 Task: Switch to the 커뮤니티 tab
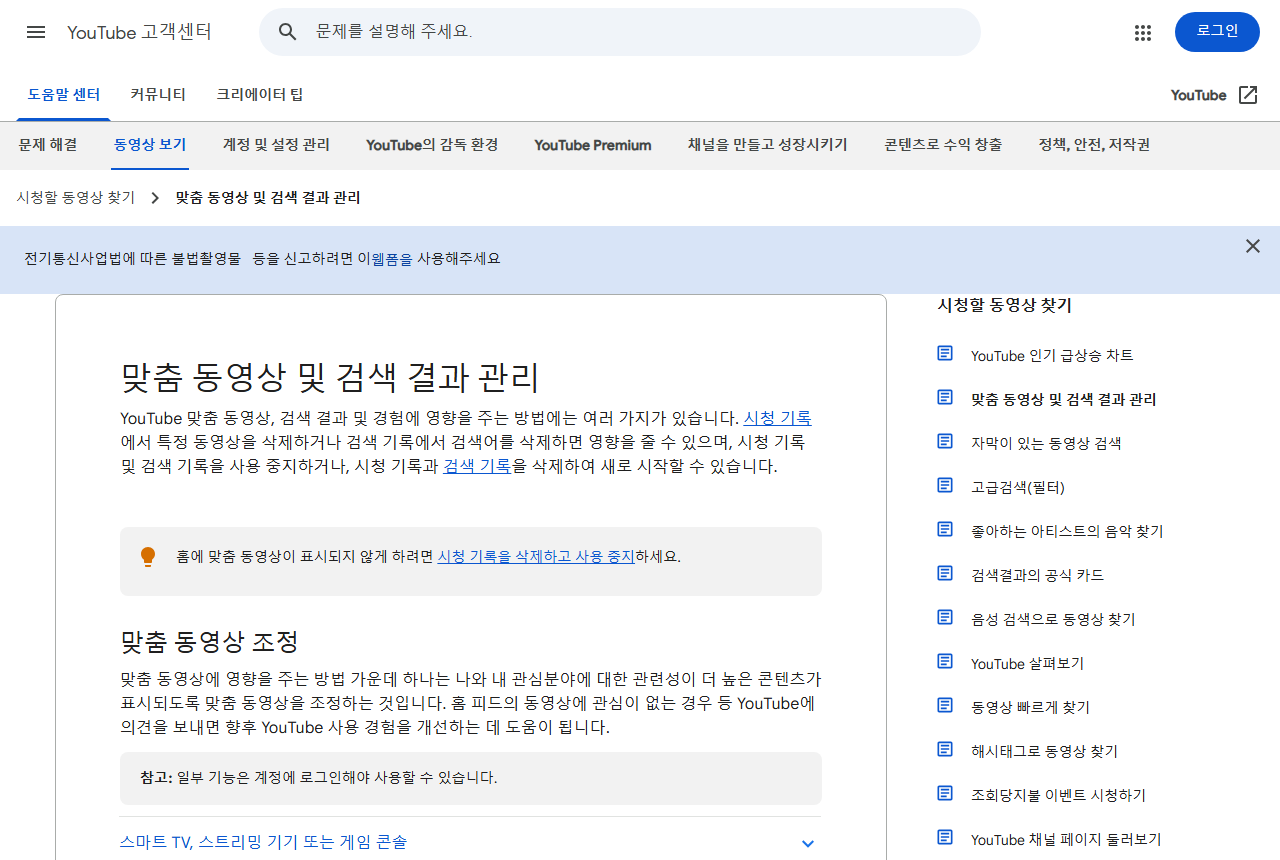[x=158, y=95]
